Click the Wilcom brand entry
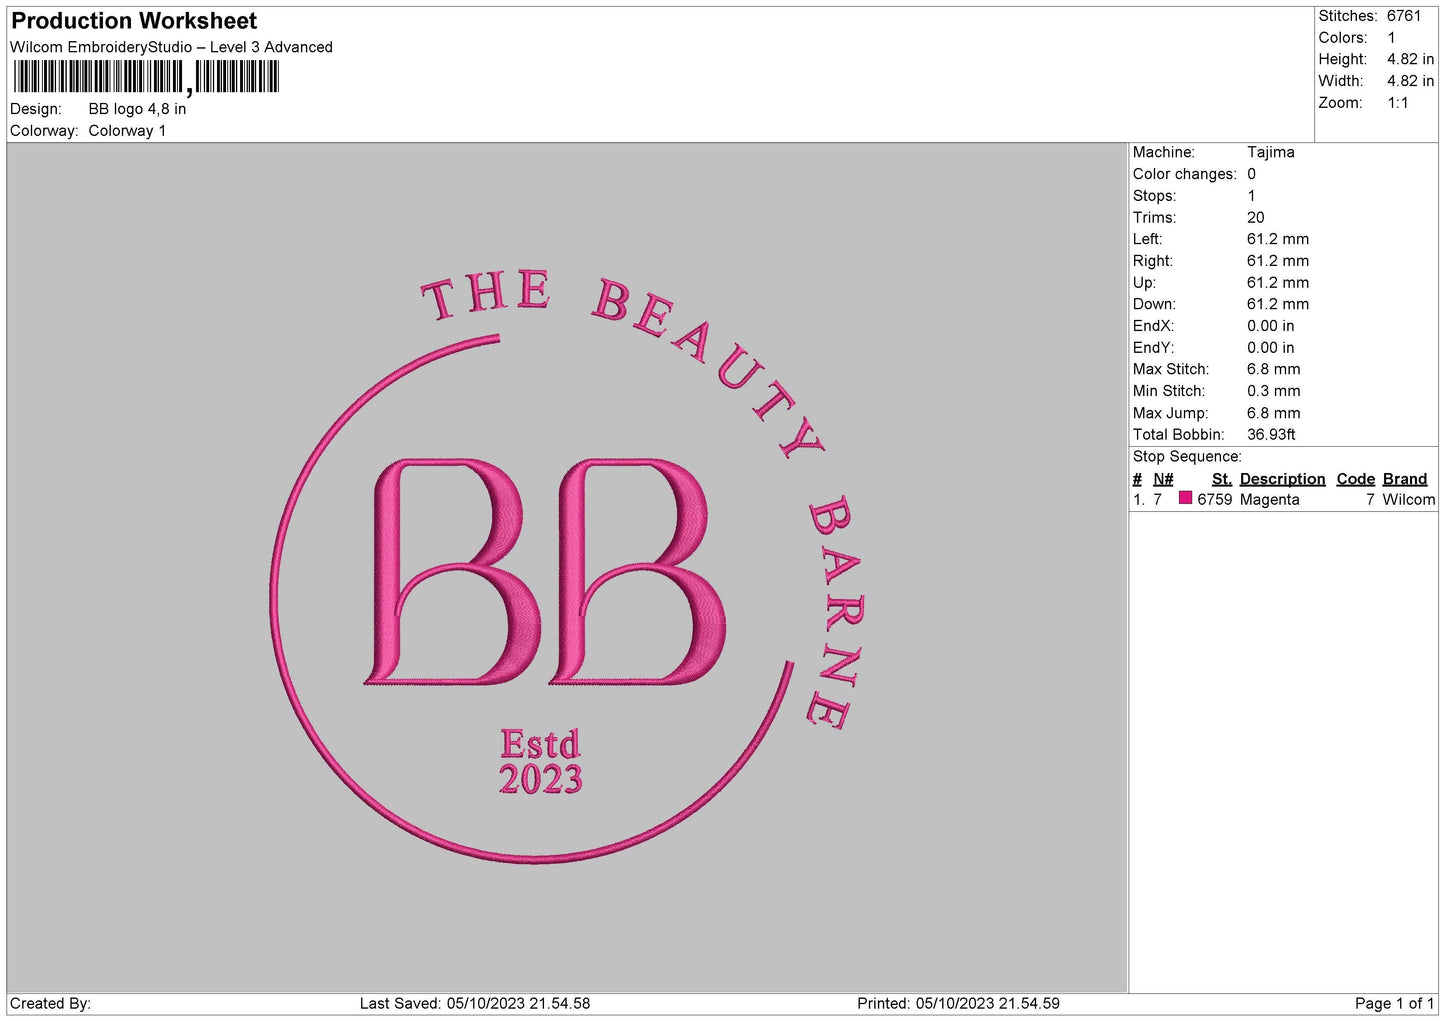1445x1021 pixels. [1408, 499]
